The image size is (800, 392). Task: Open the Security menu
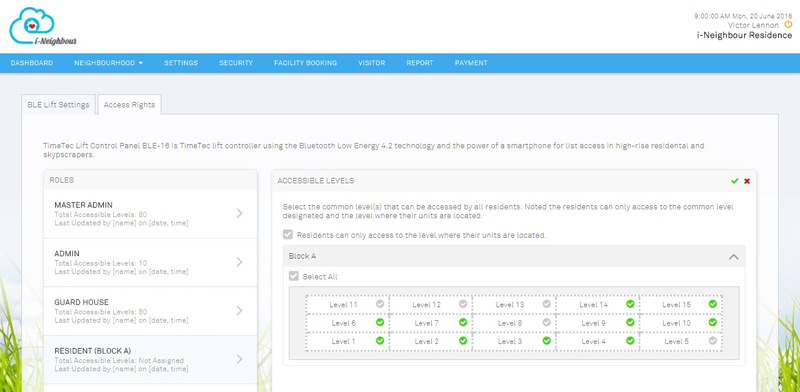point(236,63)
